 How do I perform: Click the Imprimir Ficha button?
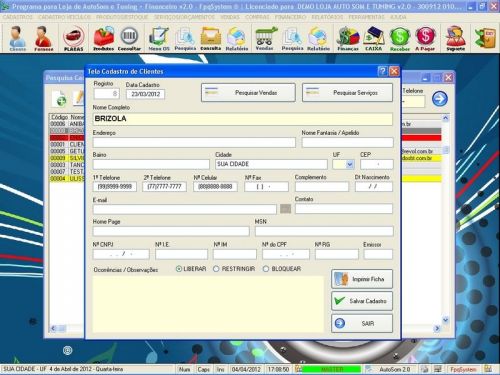(362, 279)
